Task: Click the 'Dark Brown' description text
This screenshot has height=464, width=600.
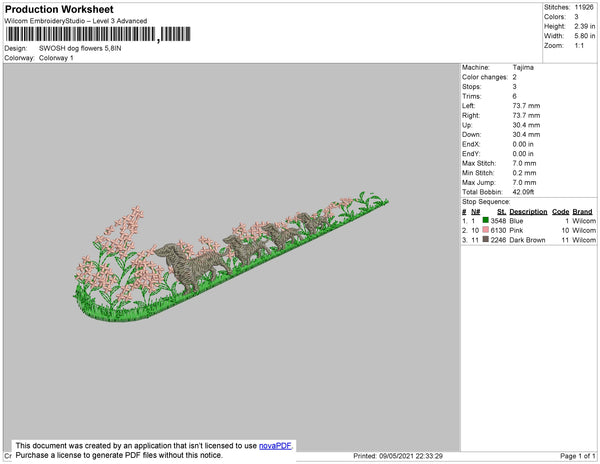Action: pos(527,240)
